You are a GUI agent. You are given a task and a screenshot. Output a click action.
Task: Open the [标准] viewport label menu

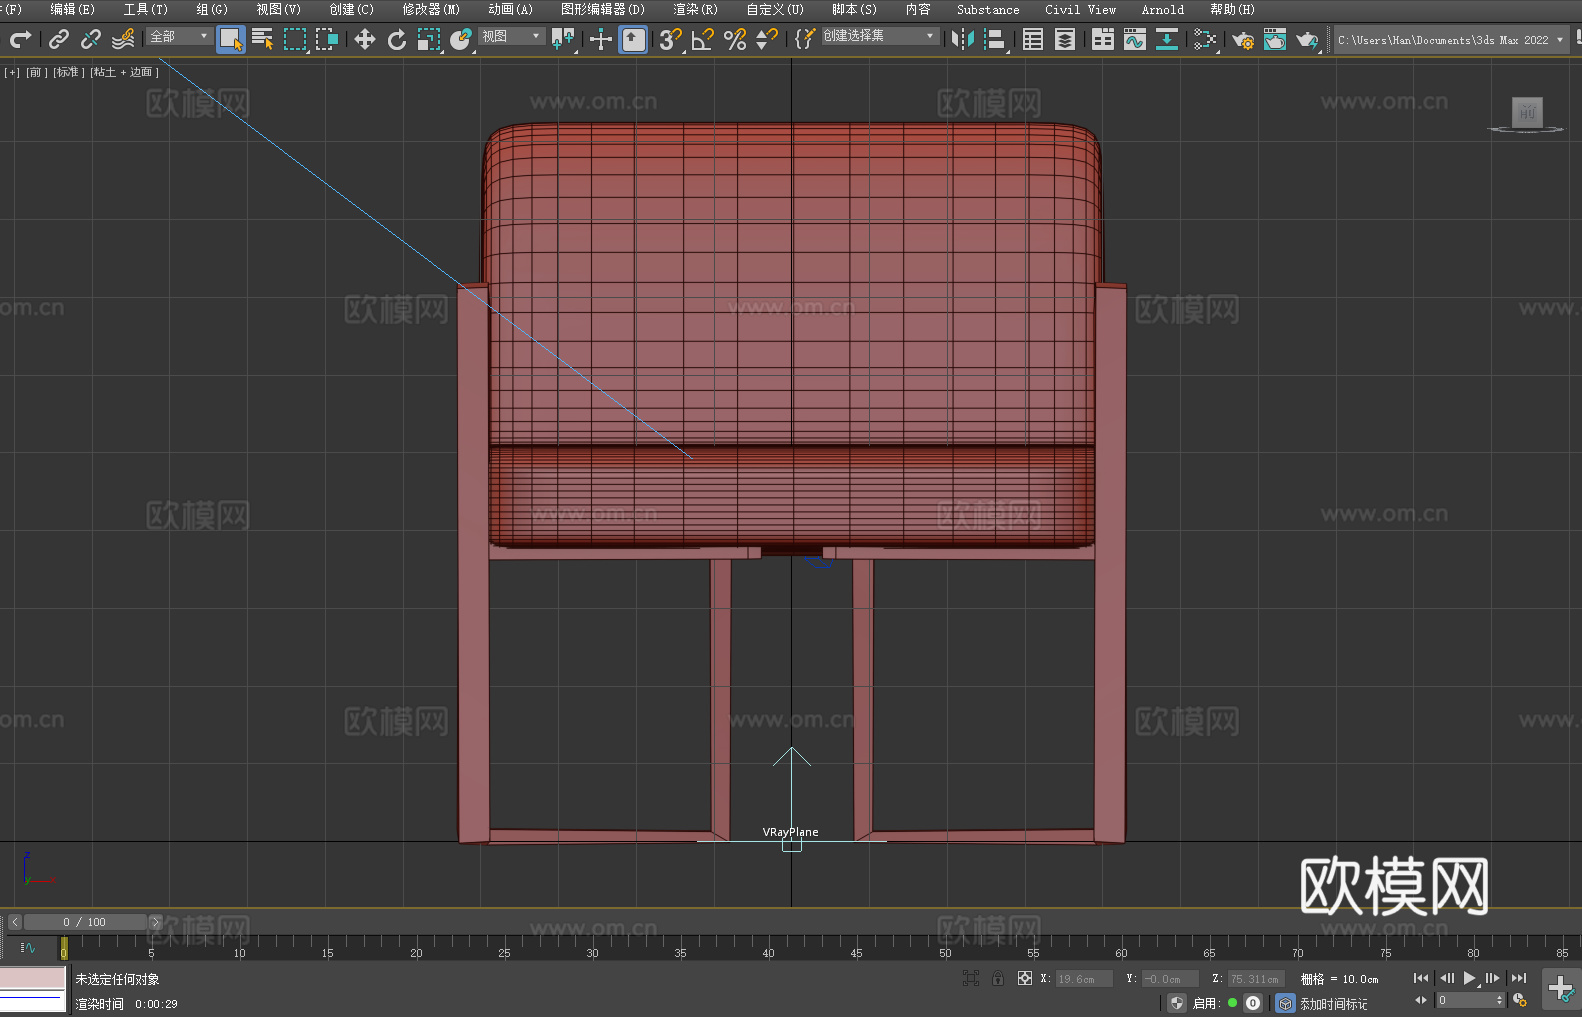click(68, 72)
